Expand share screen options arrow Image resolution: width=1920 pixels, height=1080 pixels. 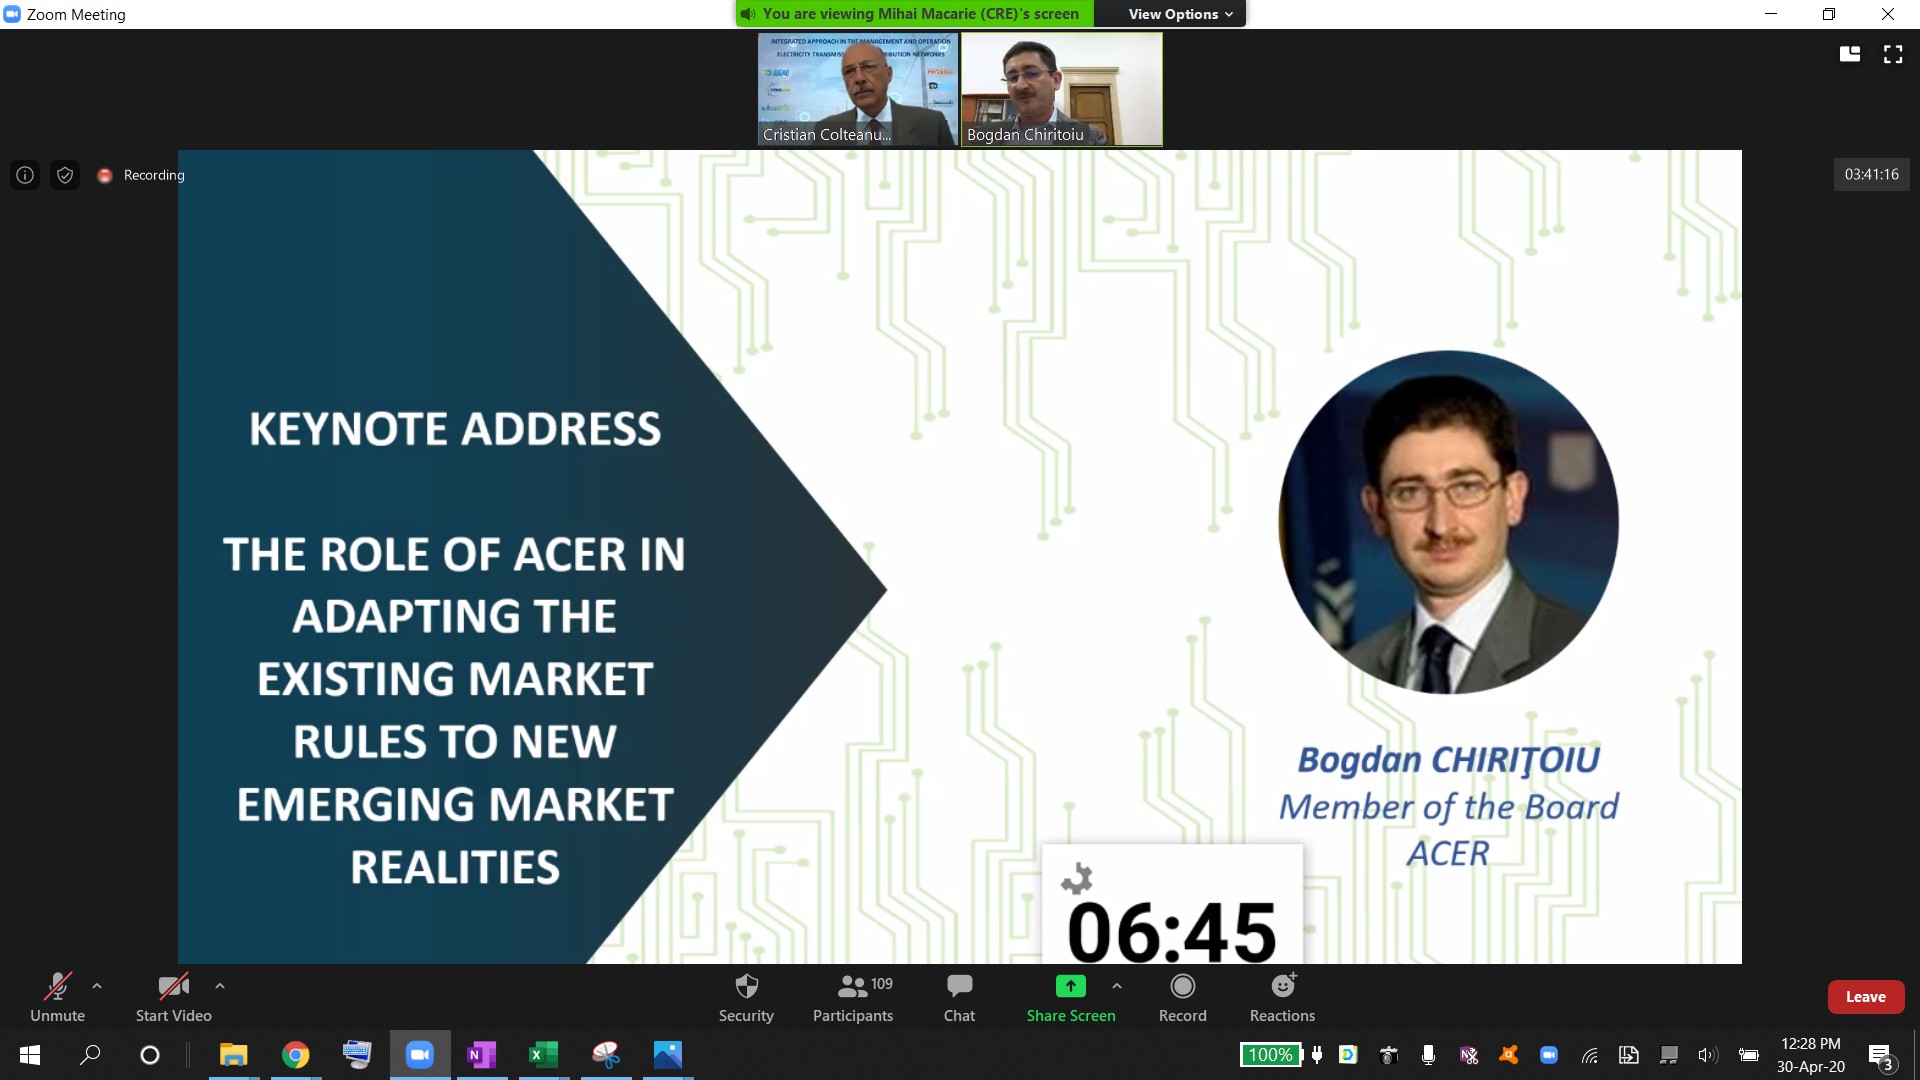click(1117, 986)
